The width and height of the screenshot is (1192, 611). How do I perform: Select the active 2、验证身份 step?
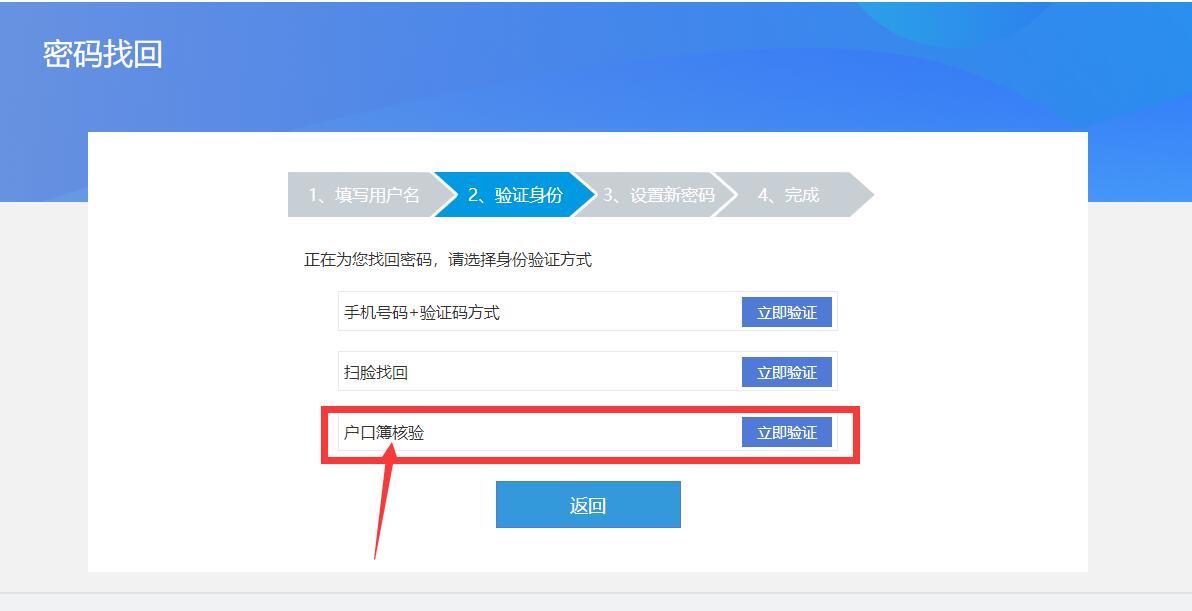[515, 195]
